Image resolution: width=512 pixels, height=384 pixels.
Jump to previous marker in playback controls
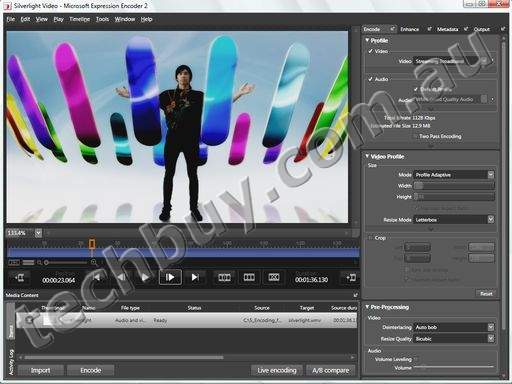[x=97, y=277]
